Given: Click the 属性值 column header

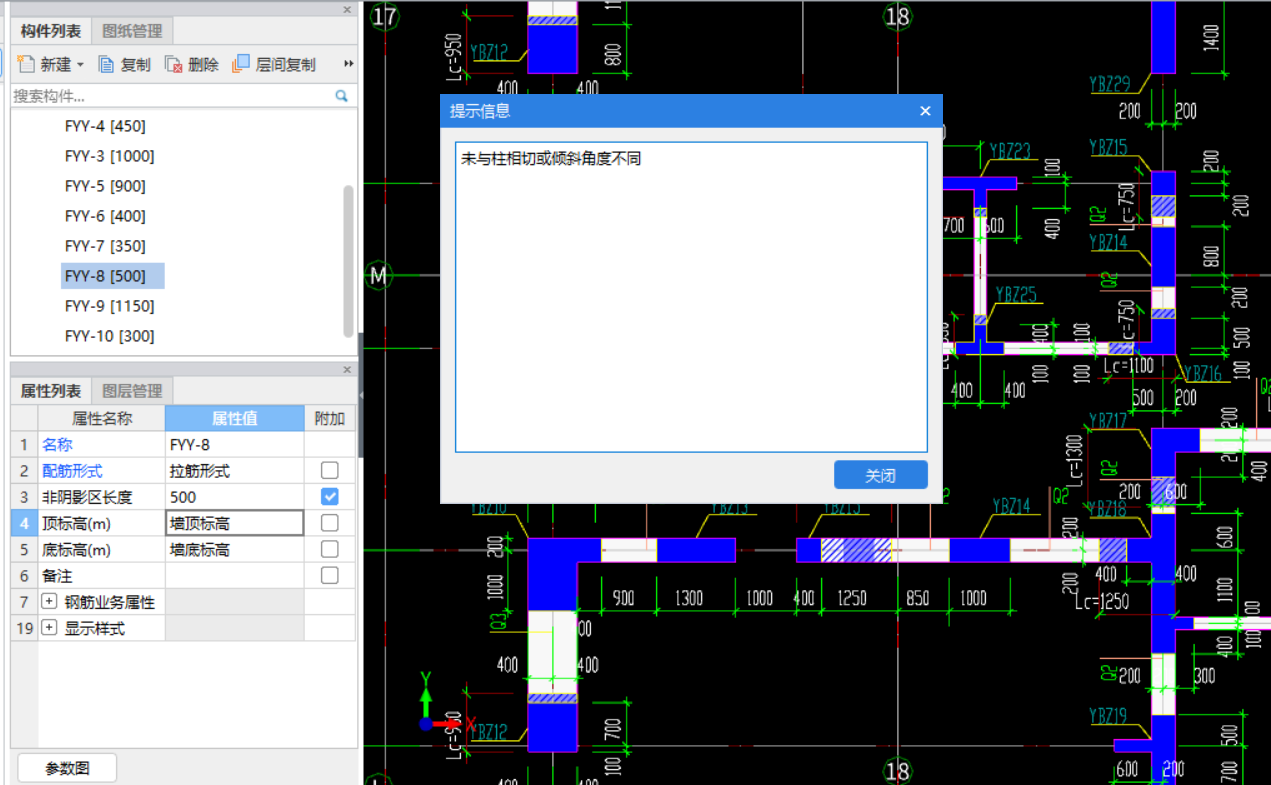Looking at the screenshot, I should point(234,418).
